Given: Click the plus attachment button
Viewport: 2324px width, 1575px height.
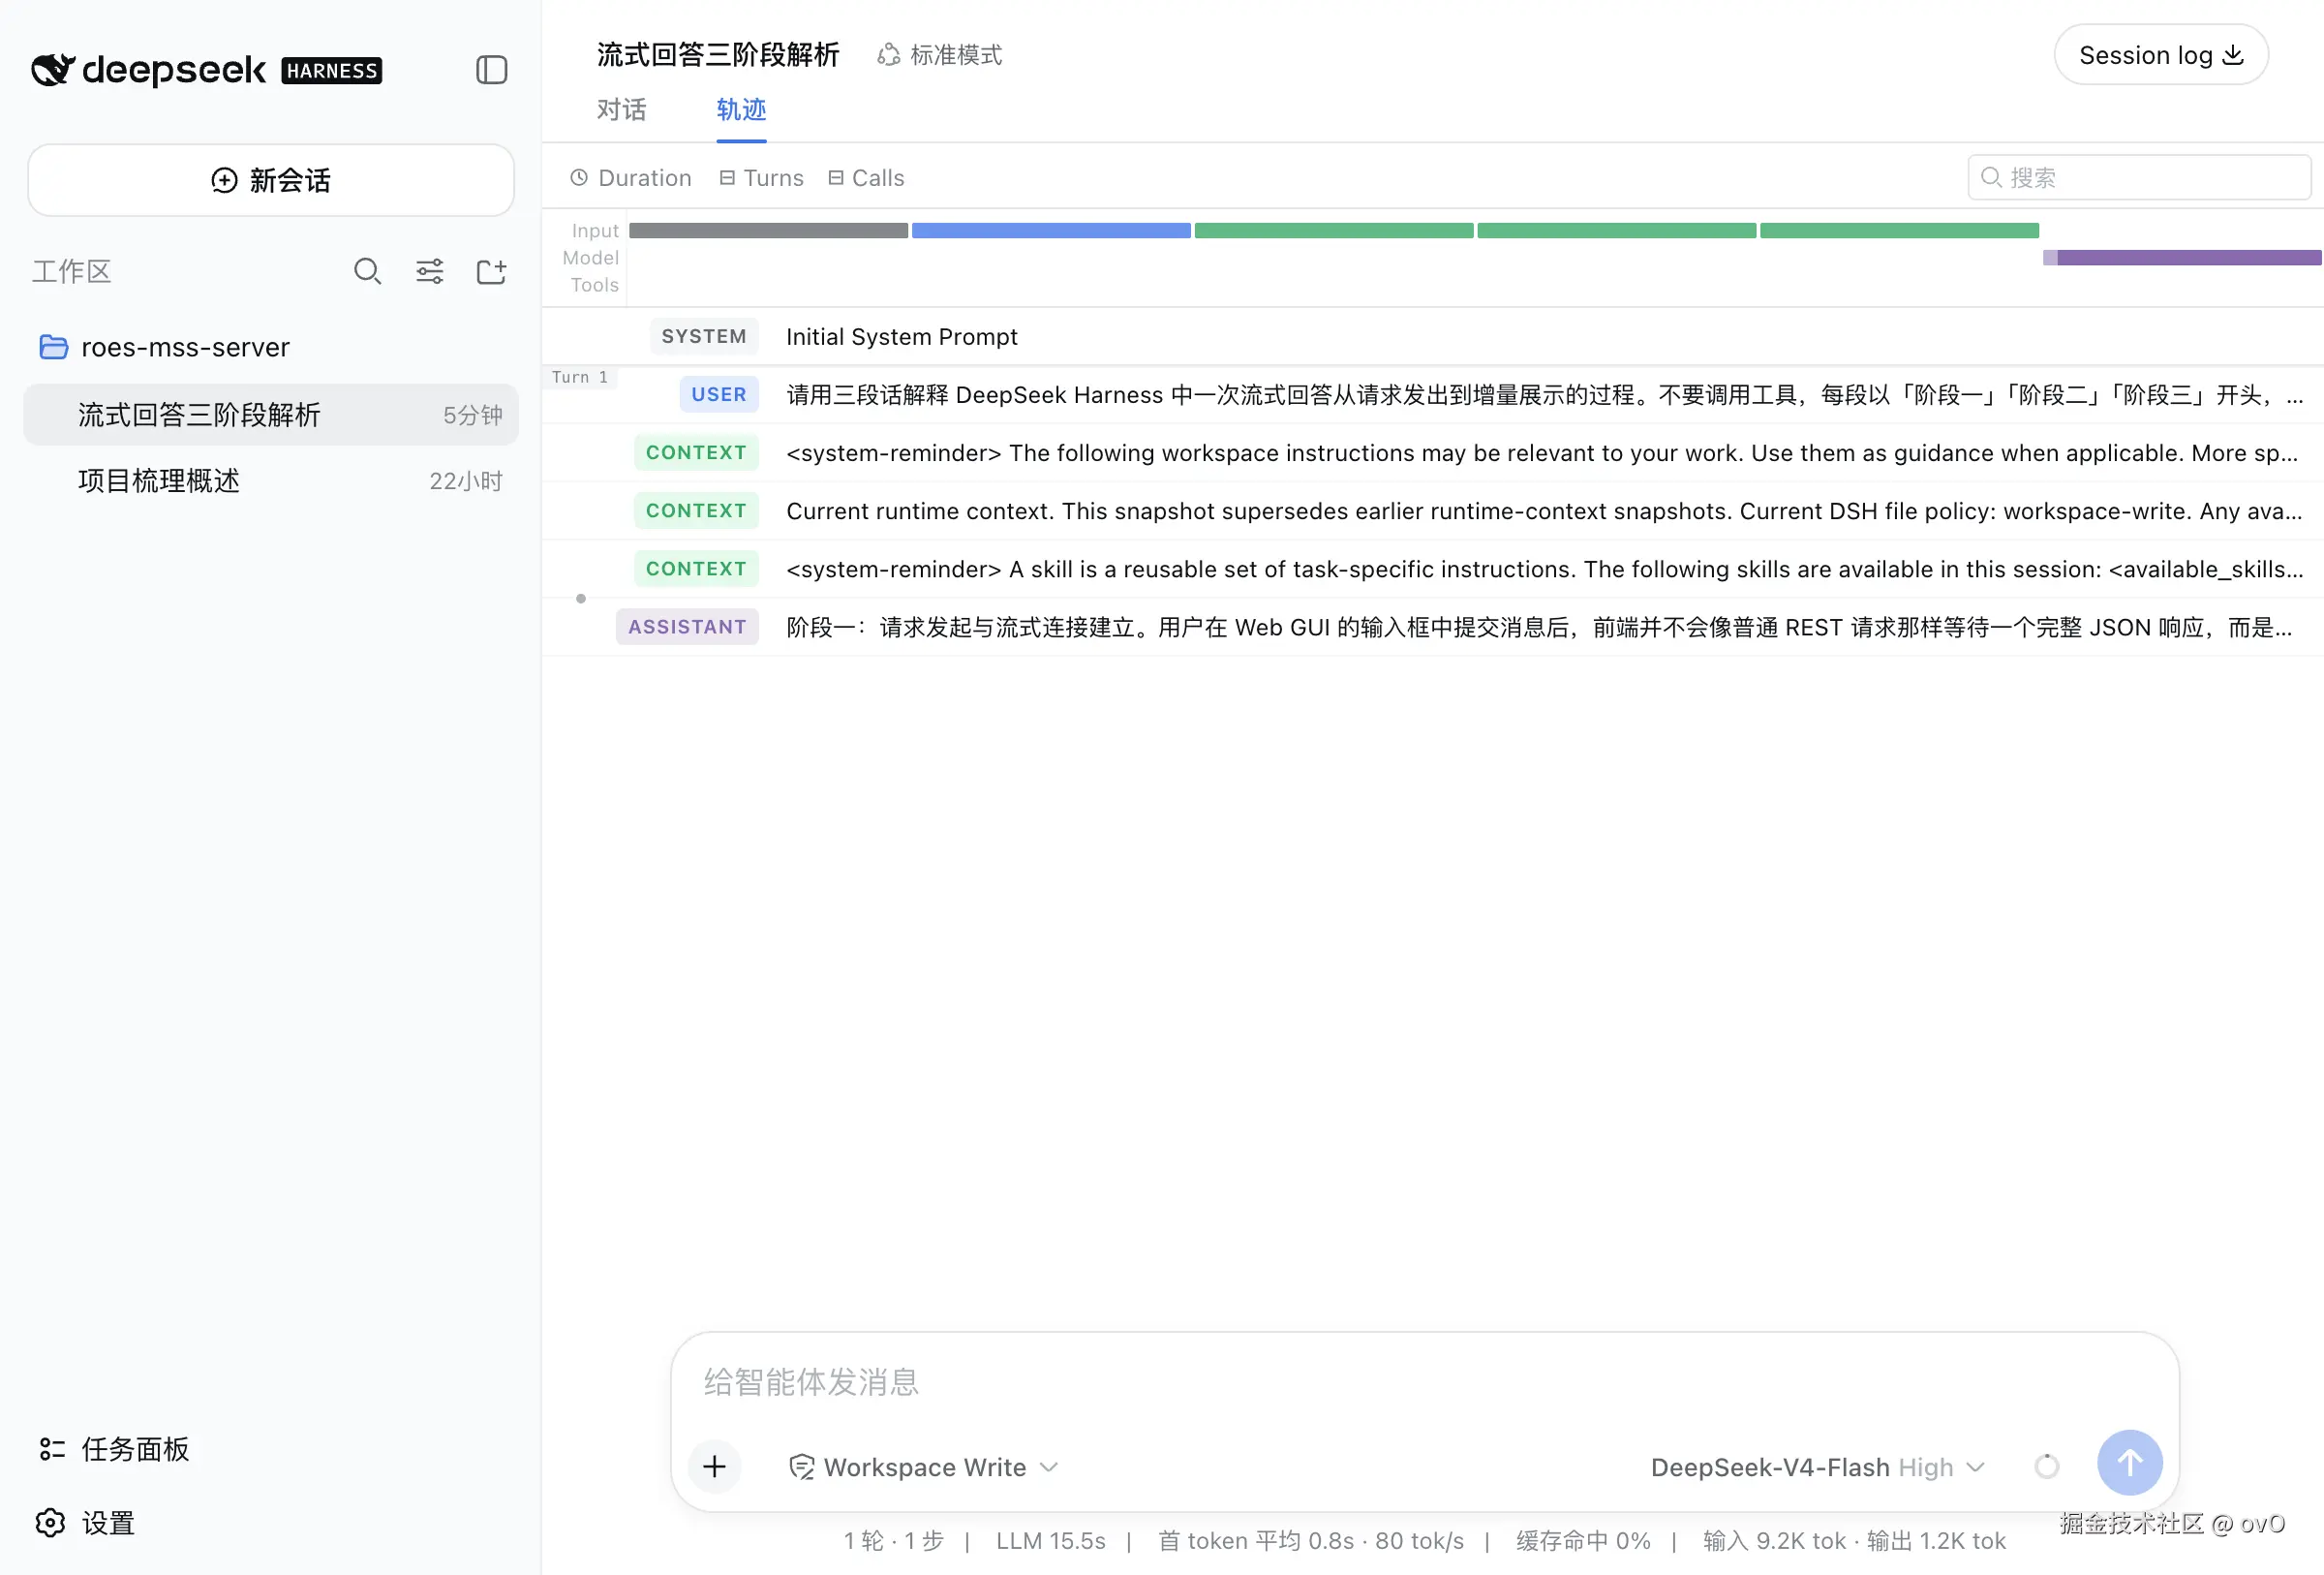Looking at the screenshot, I should tap(714, 1466).
